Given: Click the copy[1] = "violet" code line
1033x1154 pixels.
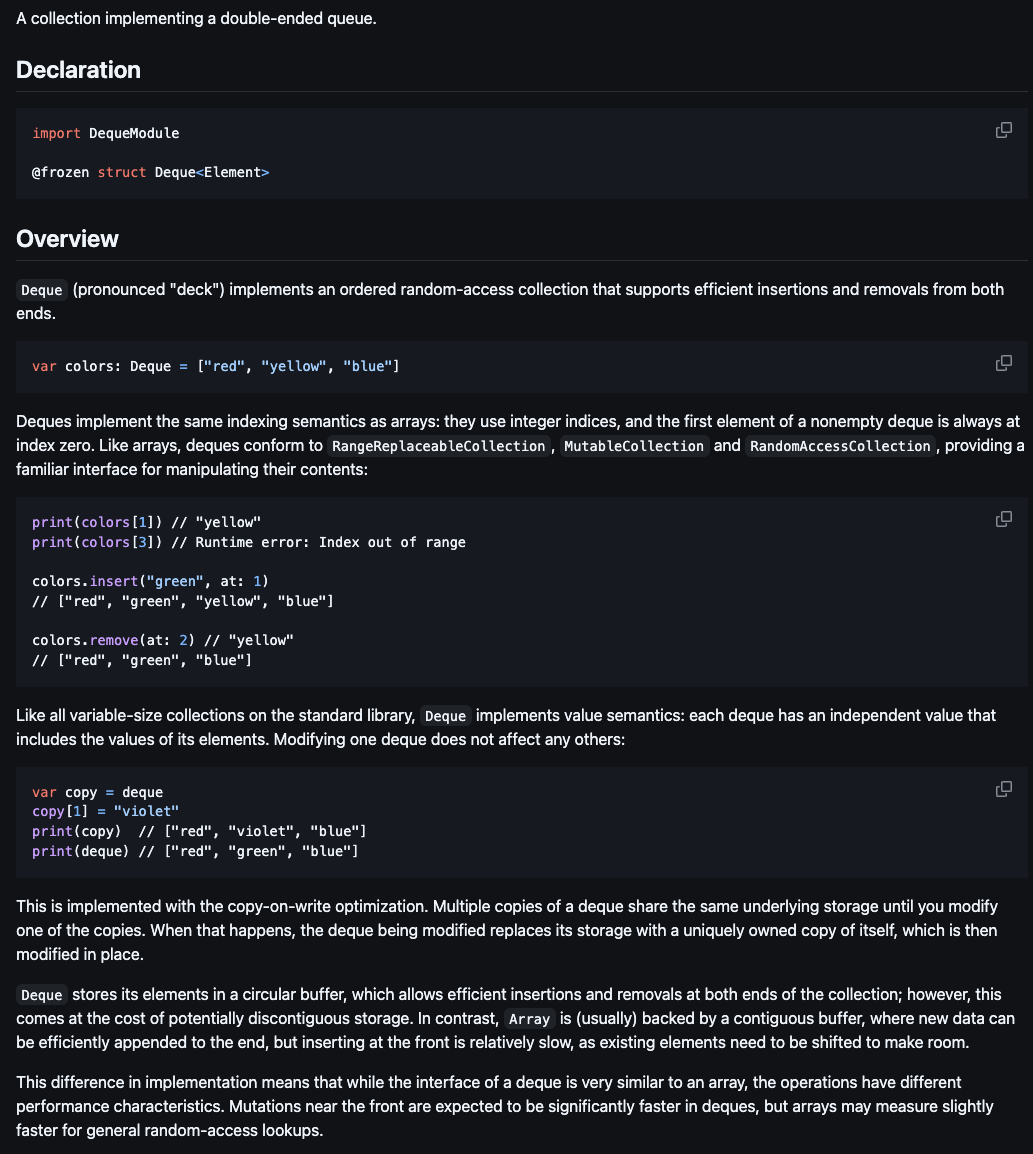Looking at the screenshot, I should 105,811.
